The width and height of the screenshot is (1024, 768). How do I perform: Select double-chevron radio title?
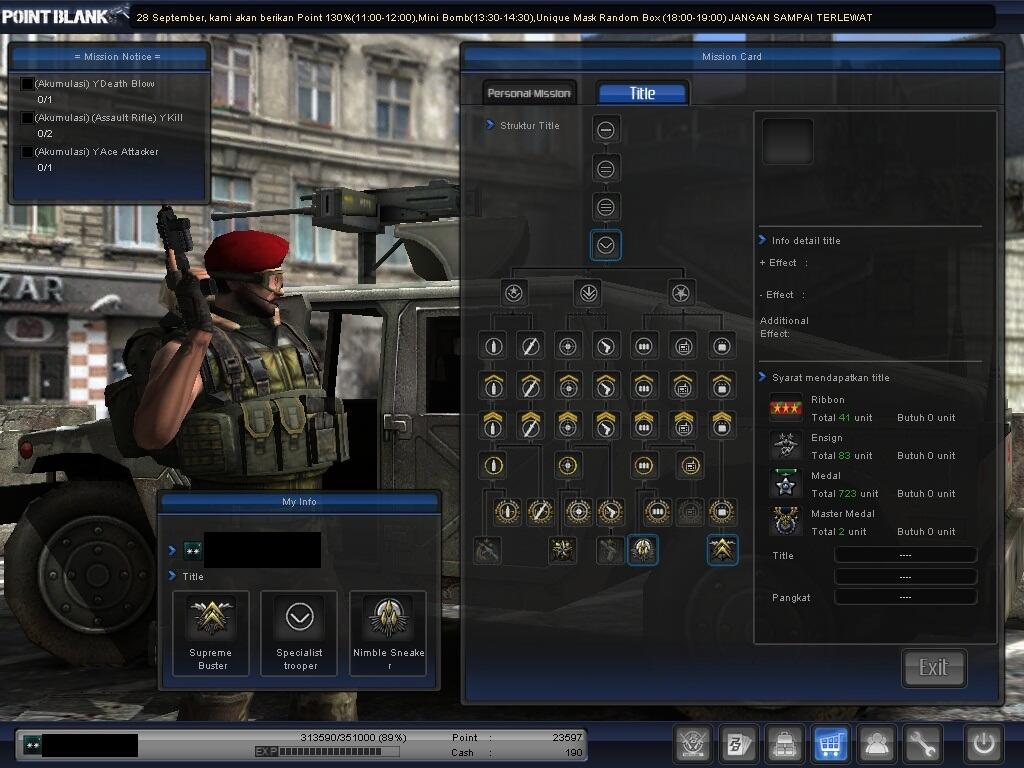tap(683, 424)
